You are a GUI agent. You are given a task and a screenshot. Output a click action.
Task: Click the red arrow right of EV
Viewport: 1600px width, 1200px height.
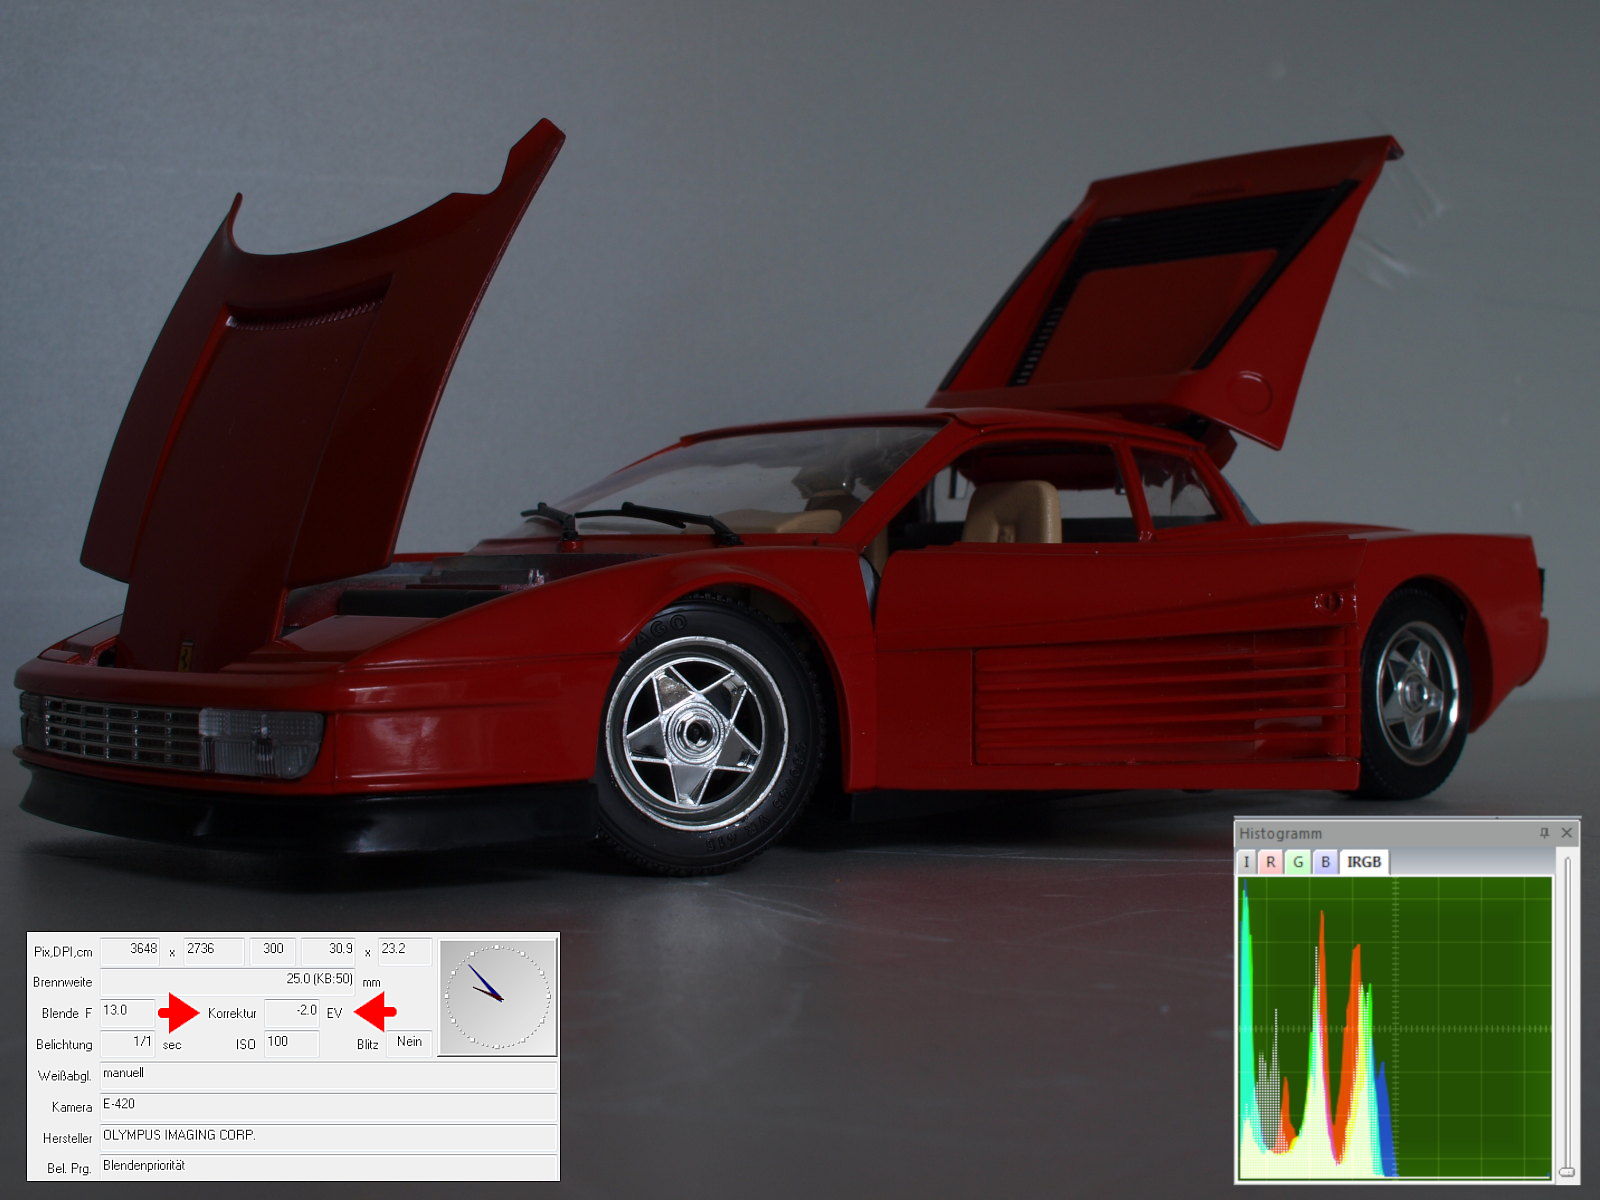[376, 1013]
